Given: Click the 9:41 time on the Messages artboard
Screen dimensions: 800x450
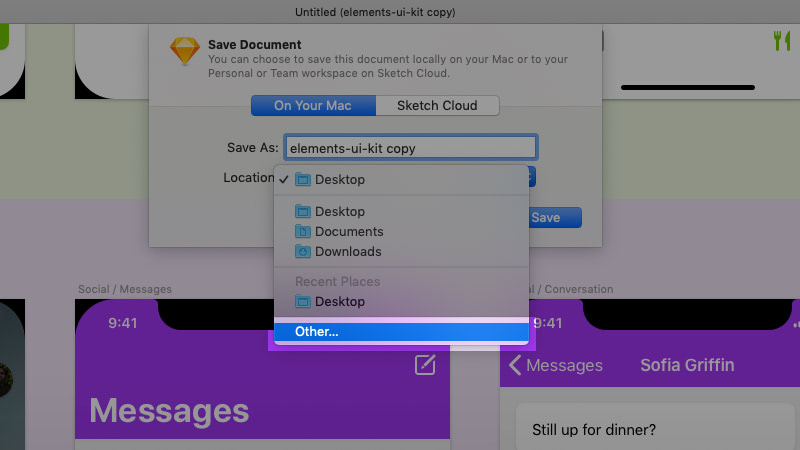Looking at the screenshot, I should (122, 323).
